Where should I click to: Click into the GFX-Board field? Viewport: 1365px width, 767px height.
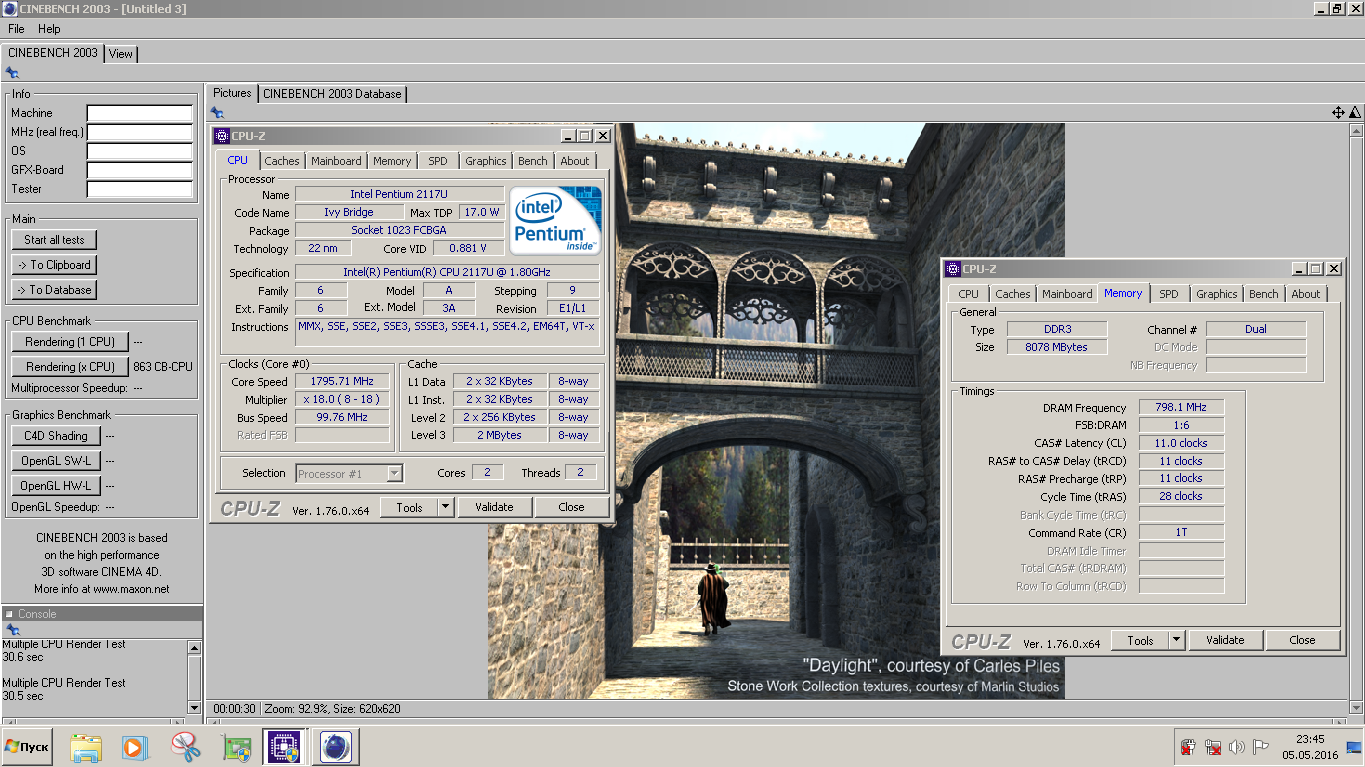[139, 170]
